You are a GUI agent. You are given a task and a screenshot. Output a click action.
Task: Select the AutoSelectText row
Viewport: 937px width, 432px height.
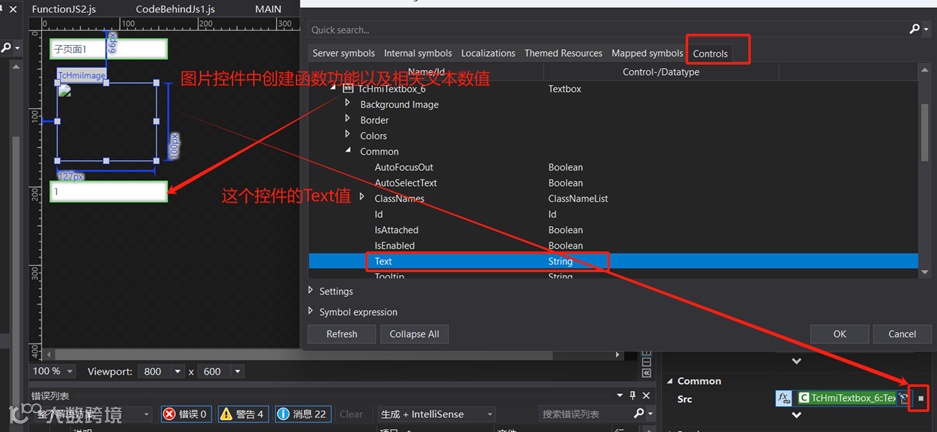pyautogui.click(x=613, y=183)
